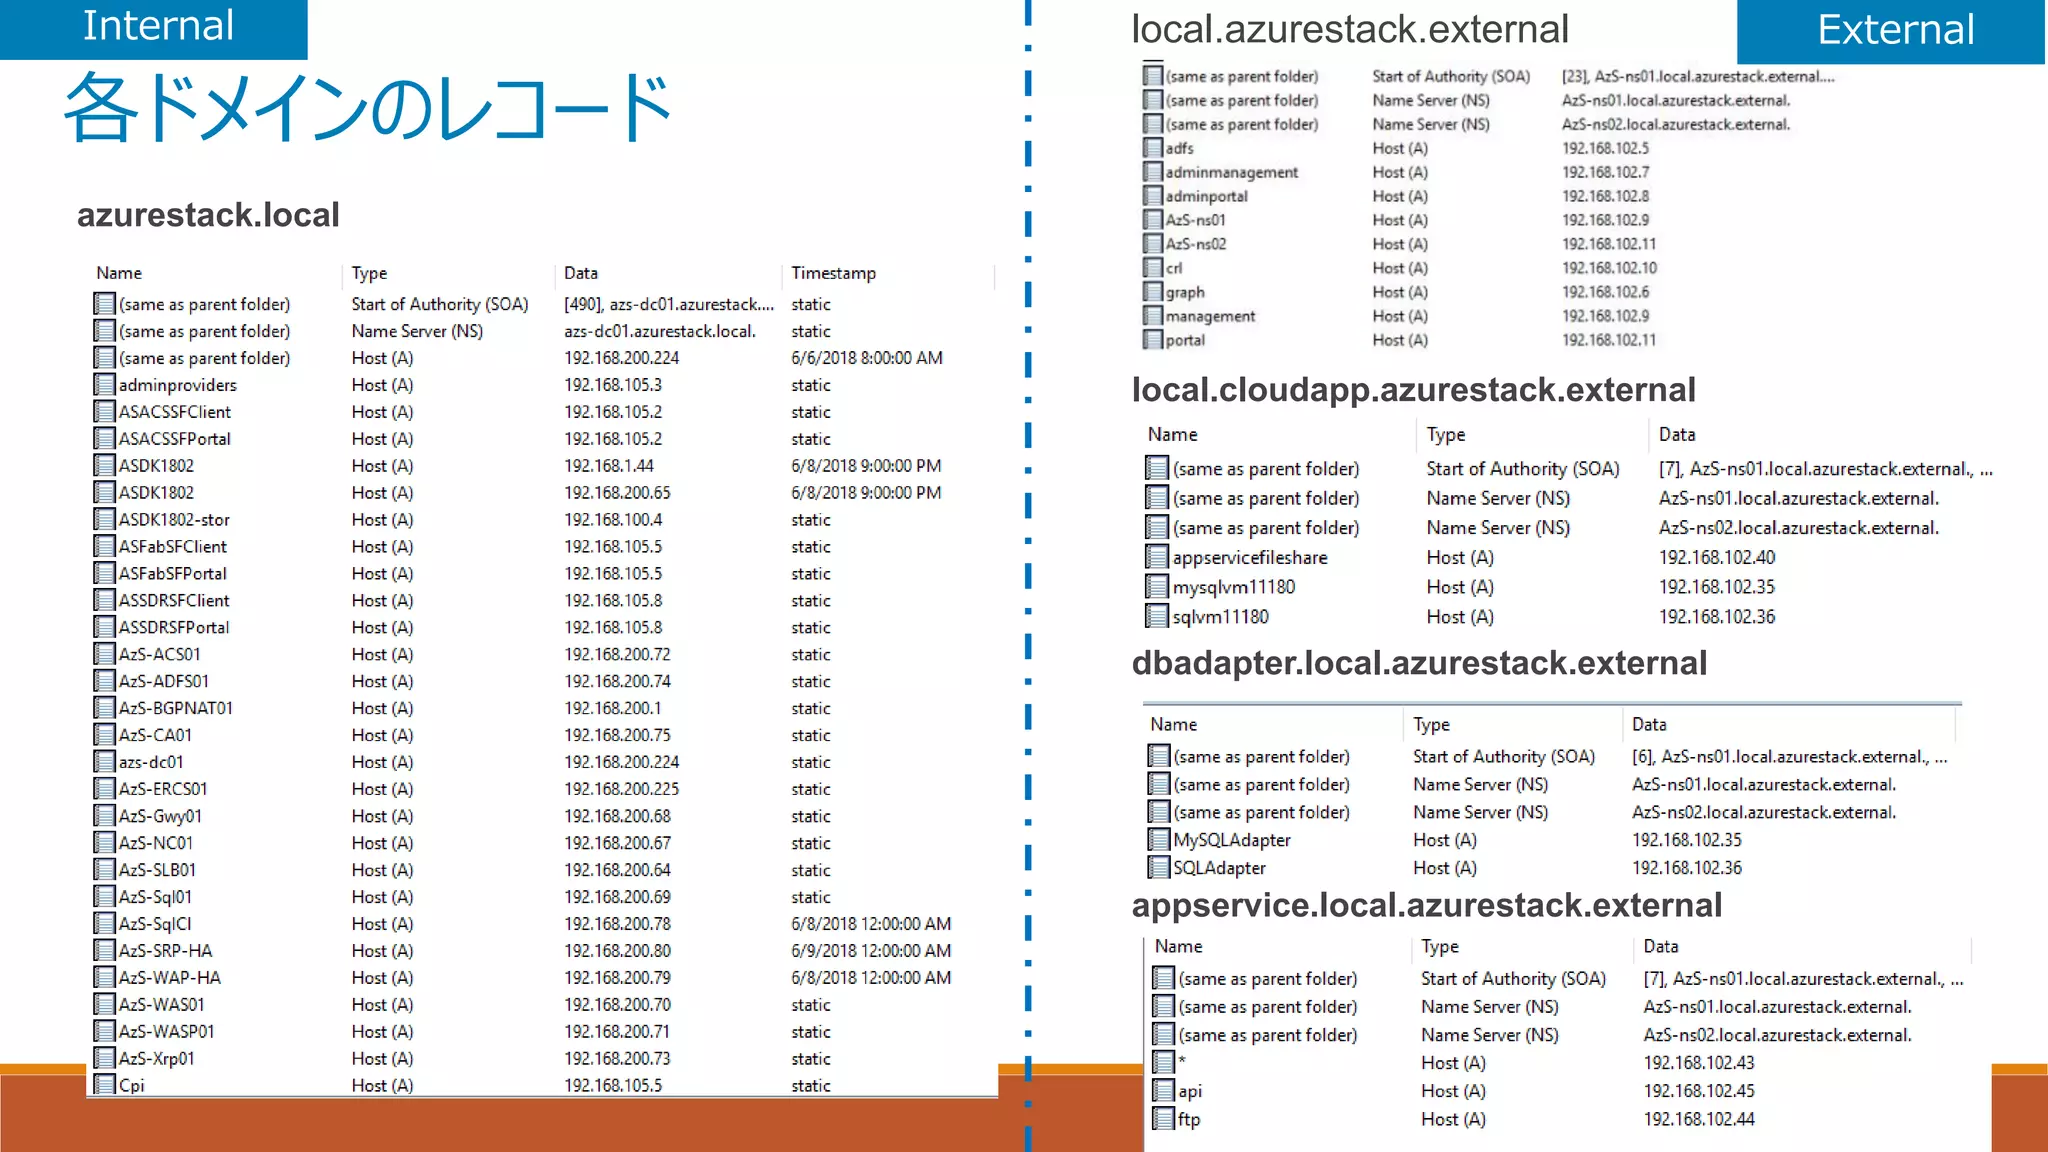Click azs-dc01.azurestack.local. name server data
This screenshot has height=1152, width=2048.
[659, 331]
